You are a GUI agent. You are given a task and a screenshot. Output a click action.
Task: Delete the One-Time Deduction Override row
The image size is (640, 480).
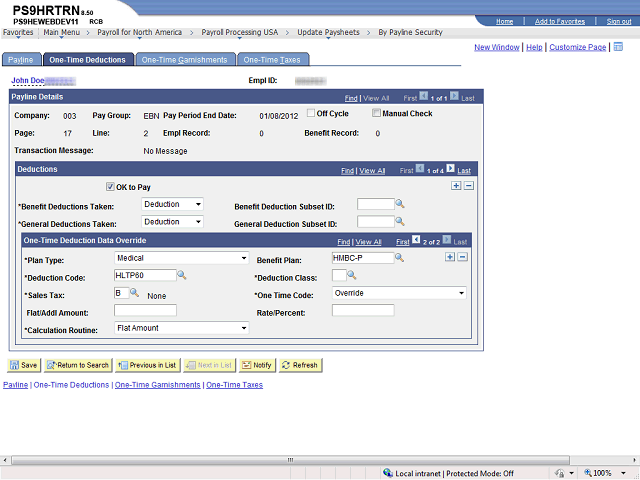[x=462, y=257]
